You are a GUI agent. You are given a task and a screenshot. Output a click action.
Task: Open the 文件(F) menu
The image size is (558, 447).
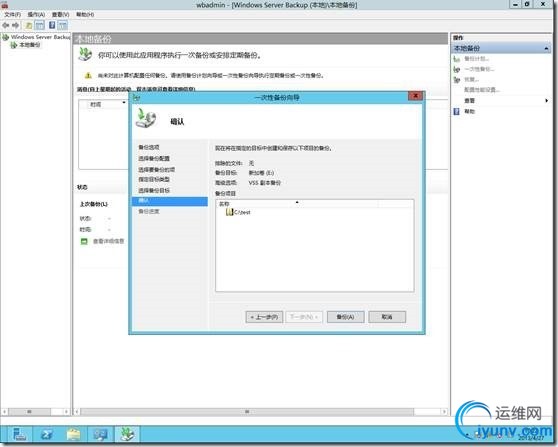12,15
